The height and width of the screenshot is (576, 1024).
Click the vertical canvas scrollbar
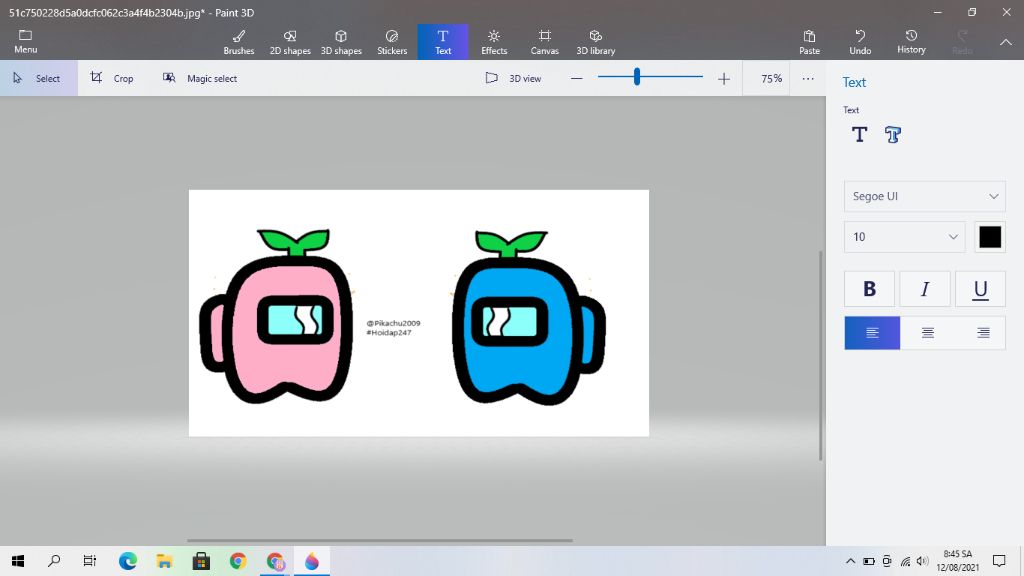821,356
